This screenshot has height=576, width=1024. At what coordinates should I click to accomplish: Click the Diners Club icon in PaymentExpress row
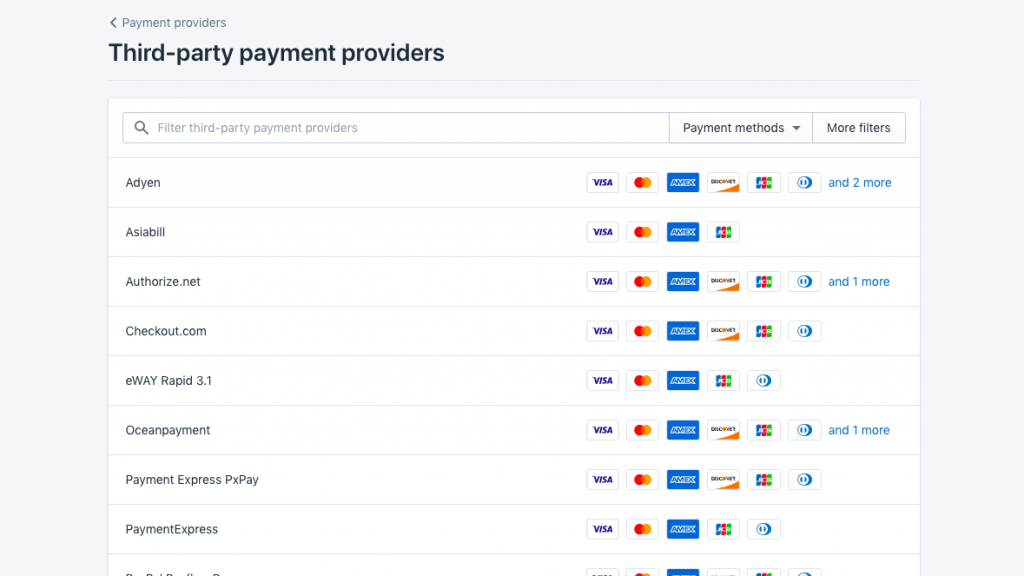pos(764,530)
